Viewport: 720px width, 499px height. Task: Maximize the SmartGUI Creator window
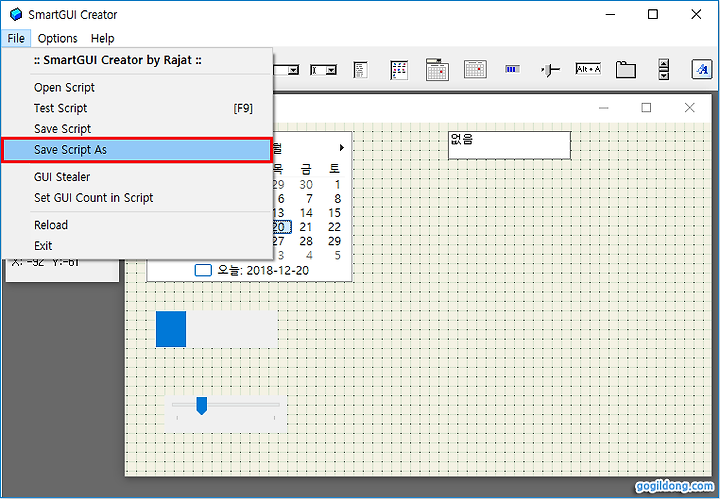click(652, 15)
